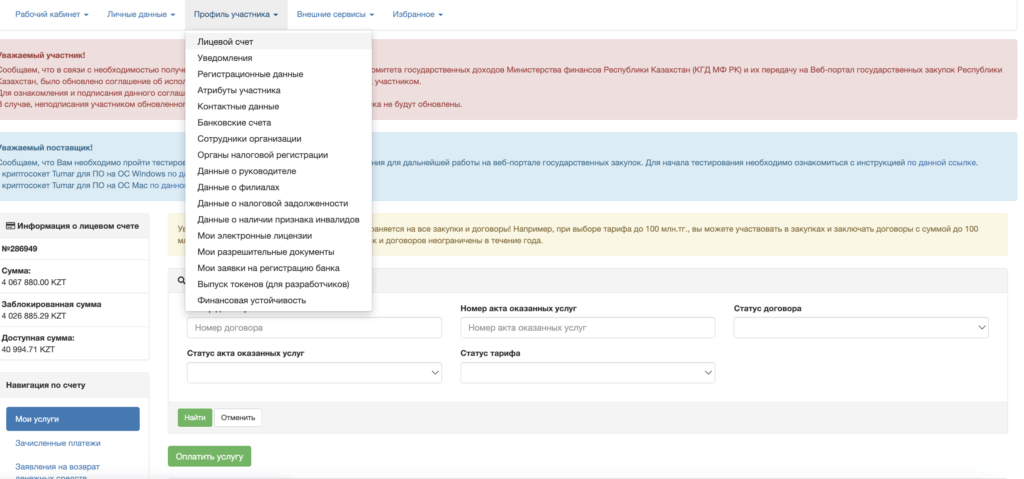Select Сотрудники организации menu item

249,138
